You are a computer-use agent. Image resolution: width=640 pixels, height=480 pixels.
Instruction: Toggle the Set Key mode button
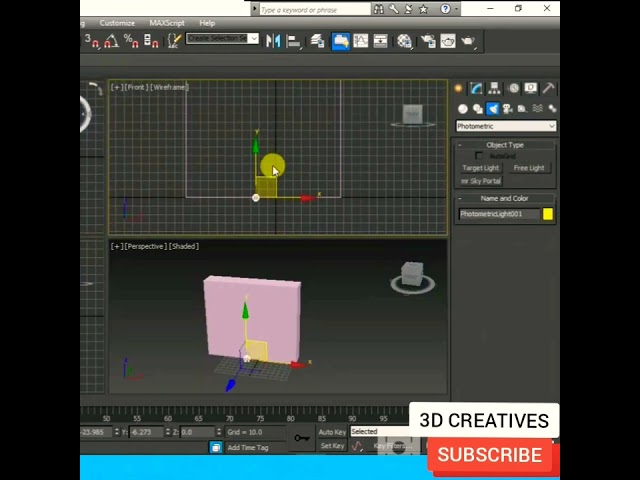point(332,446)
